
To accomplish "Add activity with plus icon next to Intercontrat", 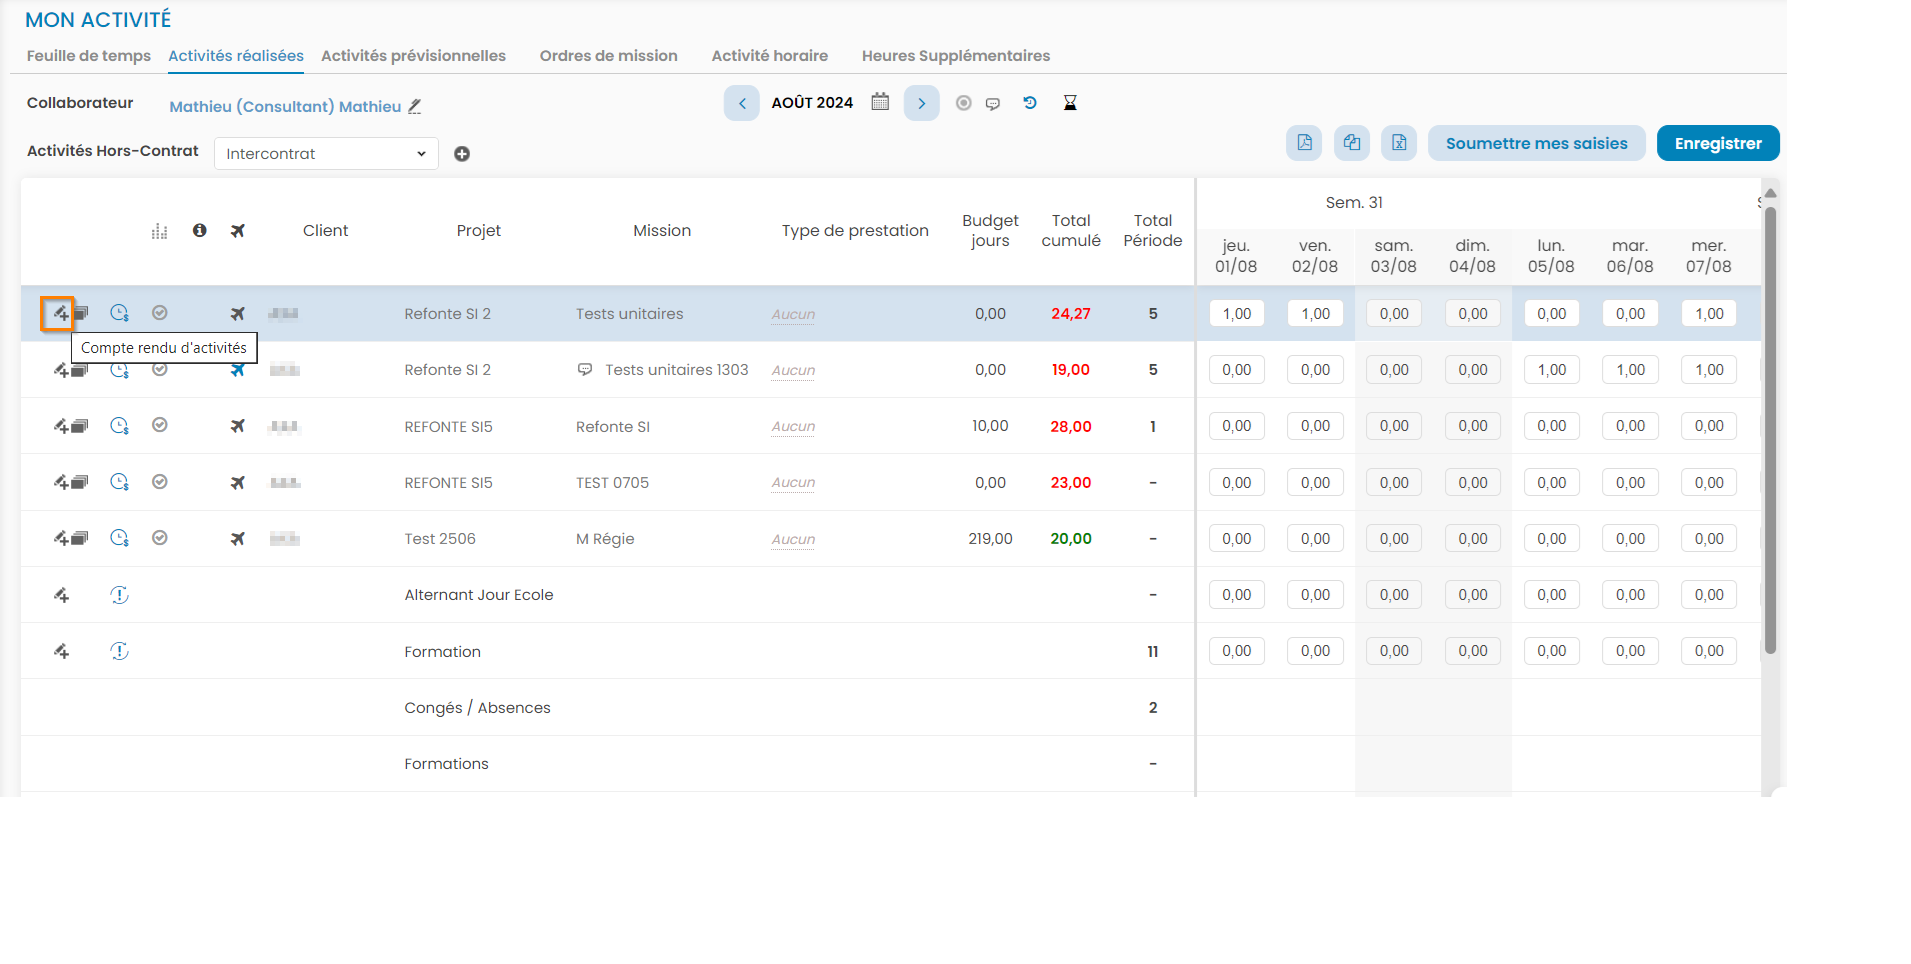I will (x=462, y=154).
